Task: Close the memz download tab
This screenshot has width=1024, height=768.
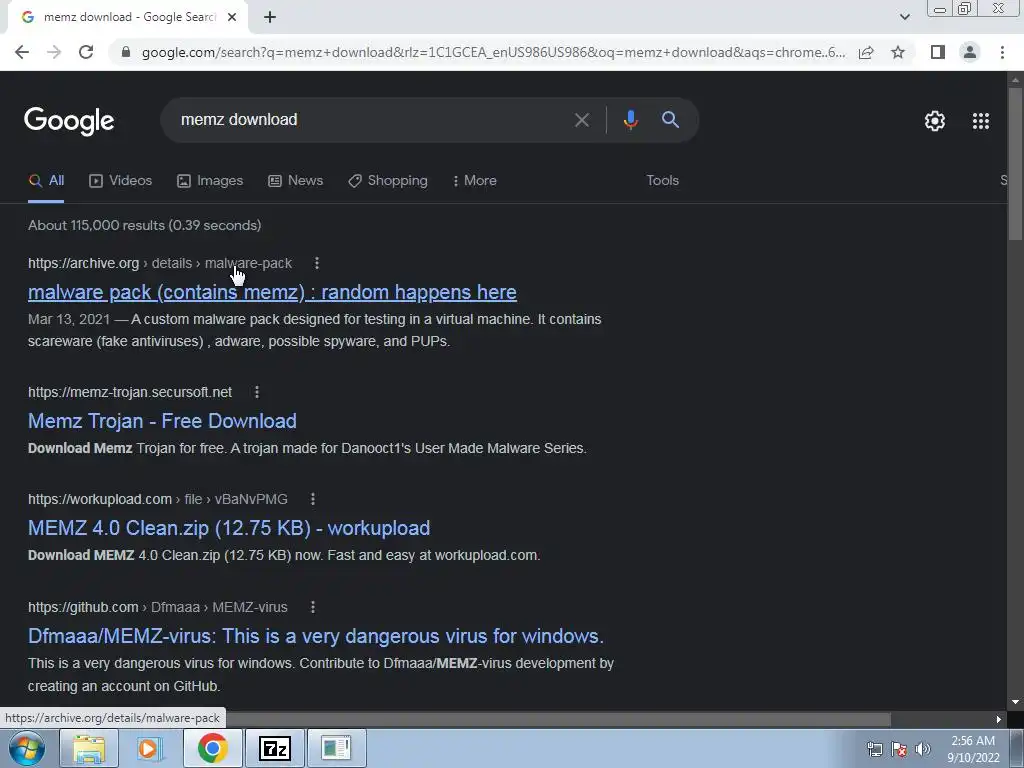Action: [x=232, y=17]
